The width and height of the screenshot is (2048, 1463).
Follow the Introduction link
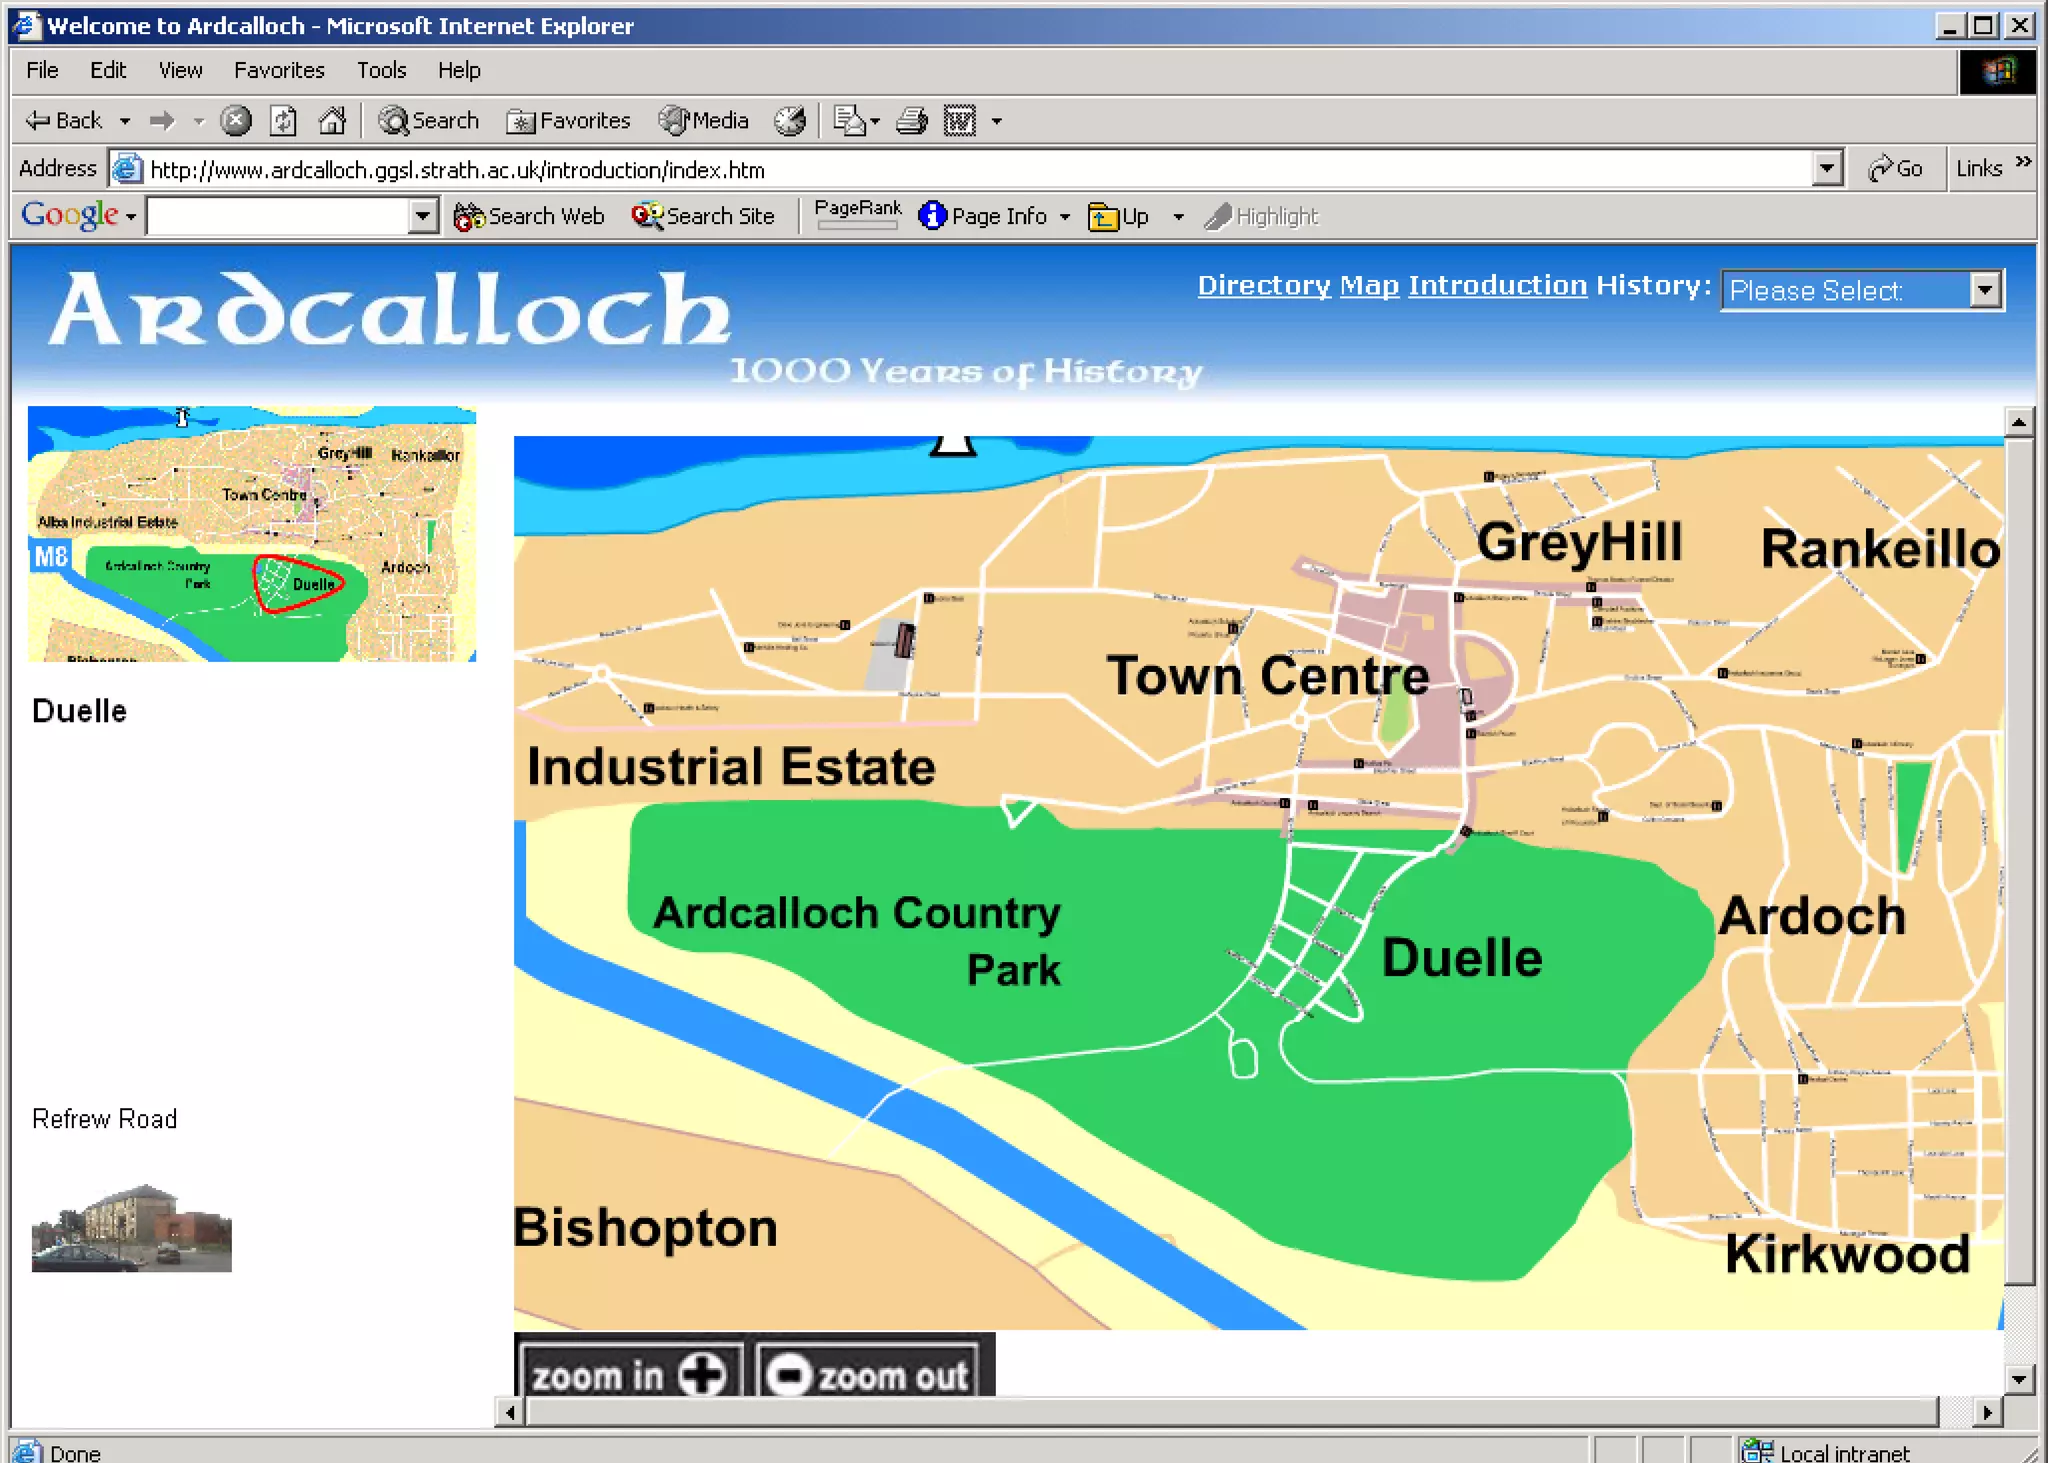pos(1497,286)
